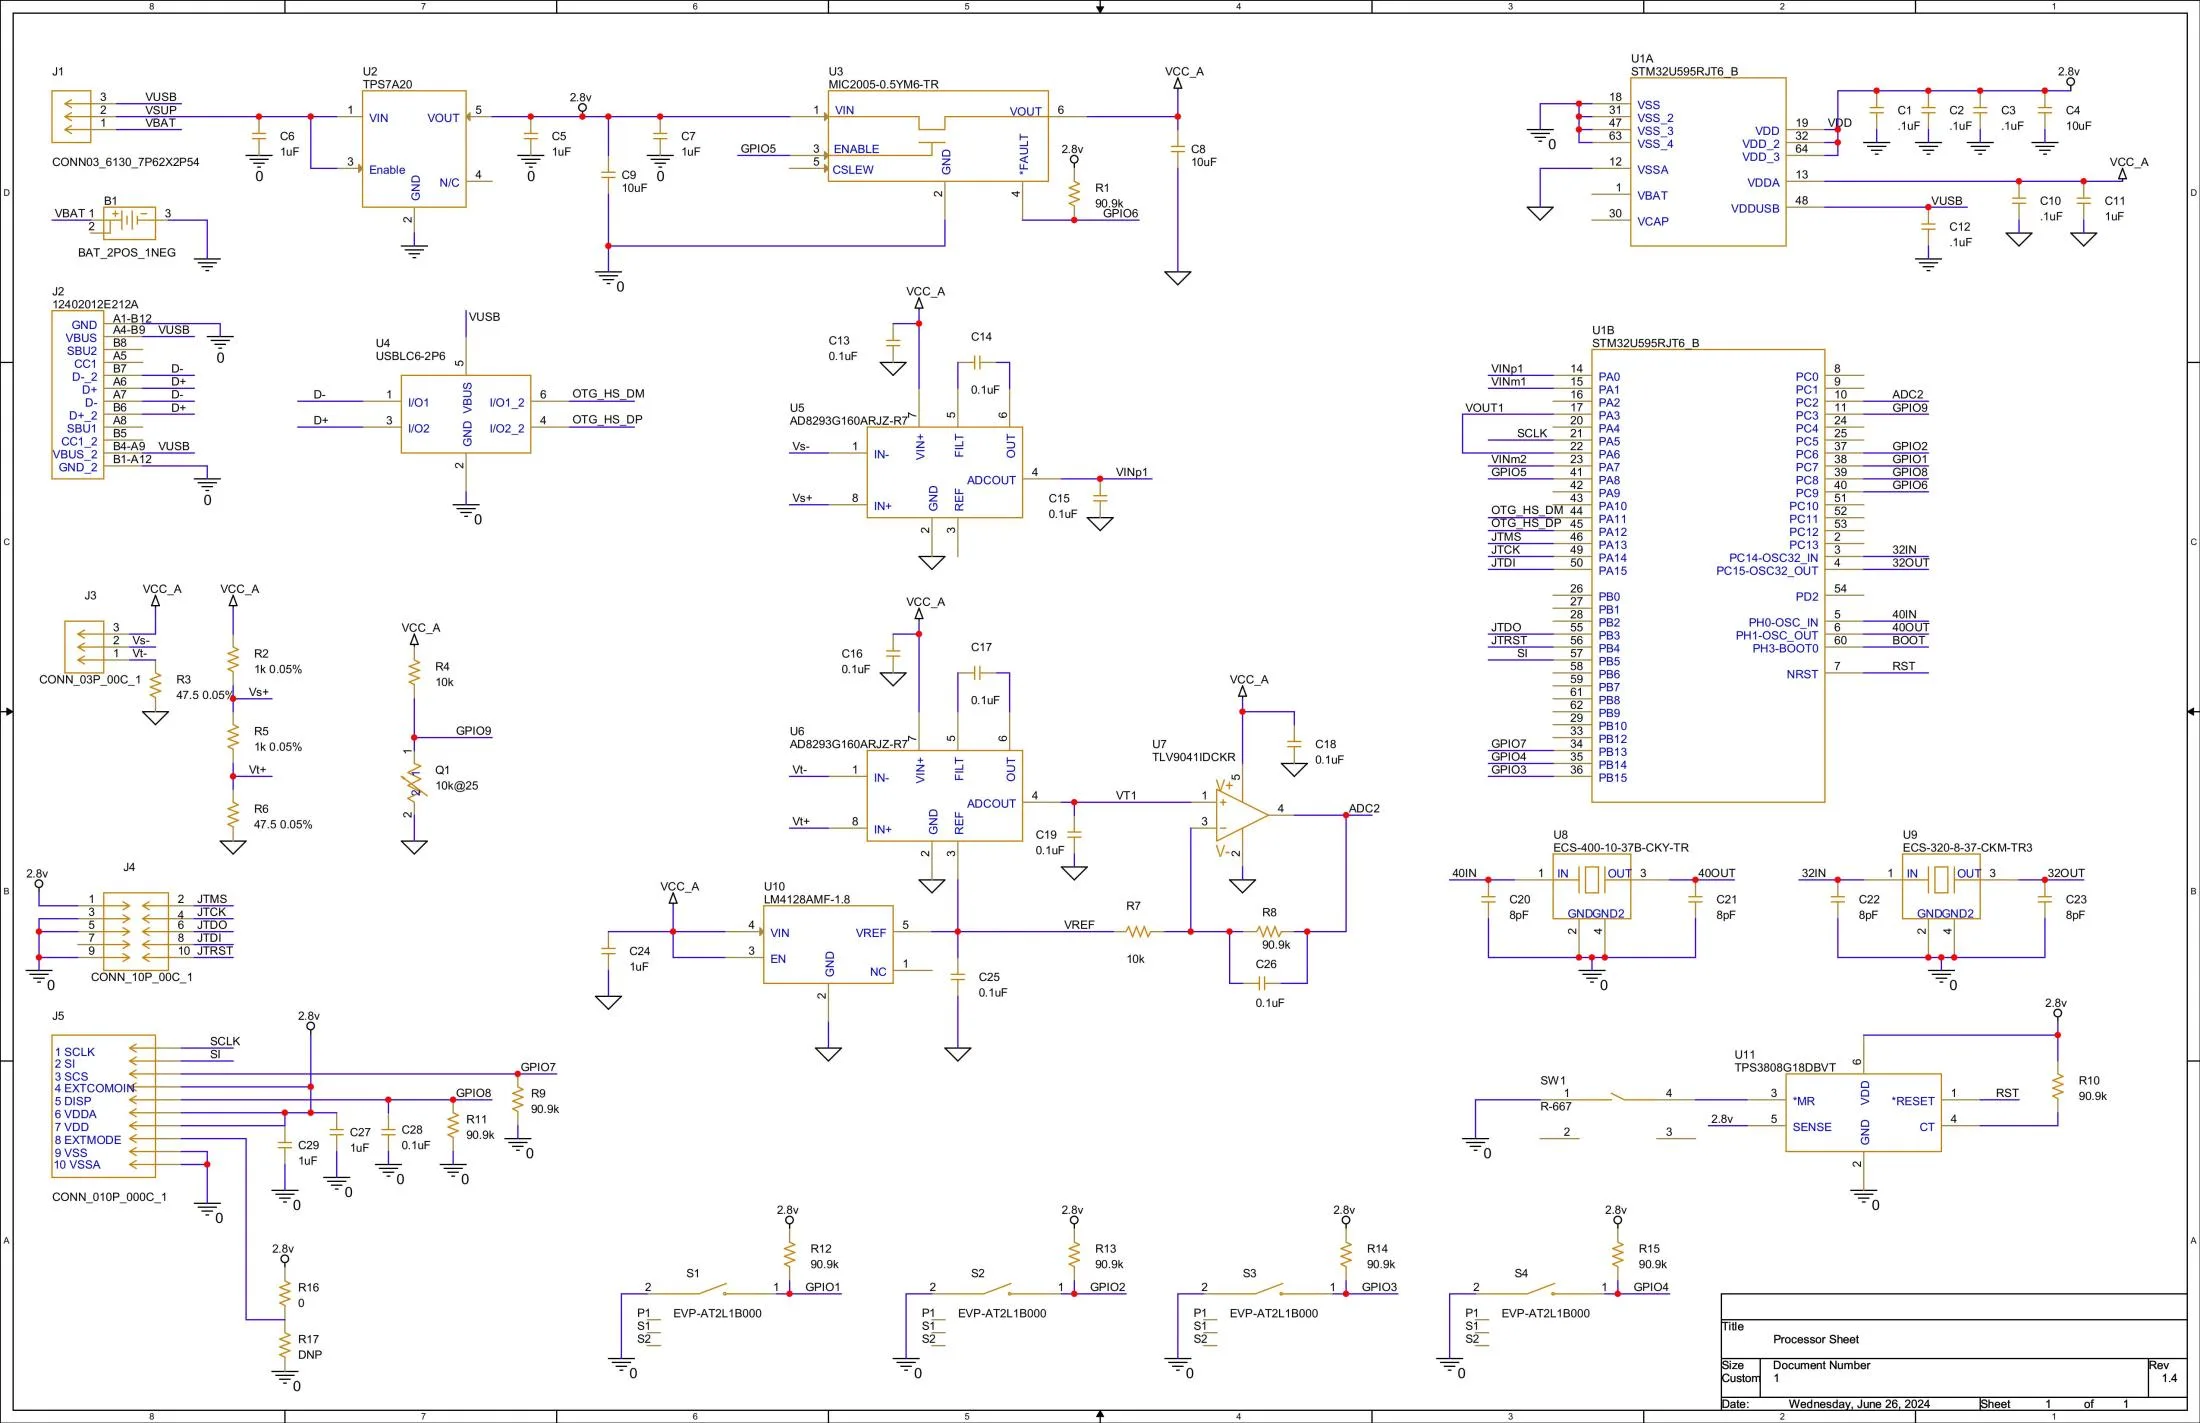Click the TPS3808G18DBVT part label

tap(1785, 1068)
